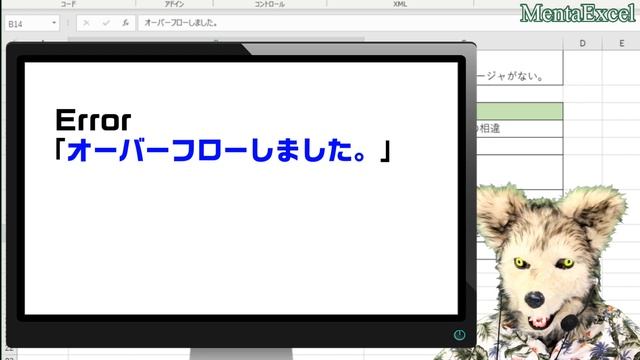Click formula bar text オーバーフローしました。
Viewport: 640px width, 360px height.
(181, 23)
